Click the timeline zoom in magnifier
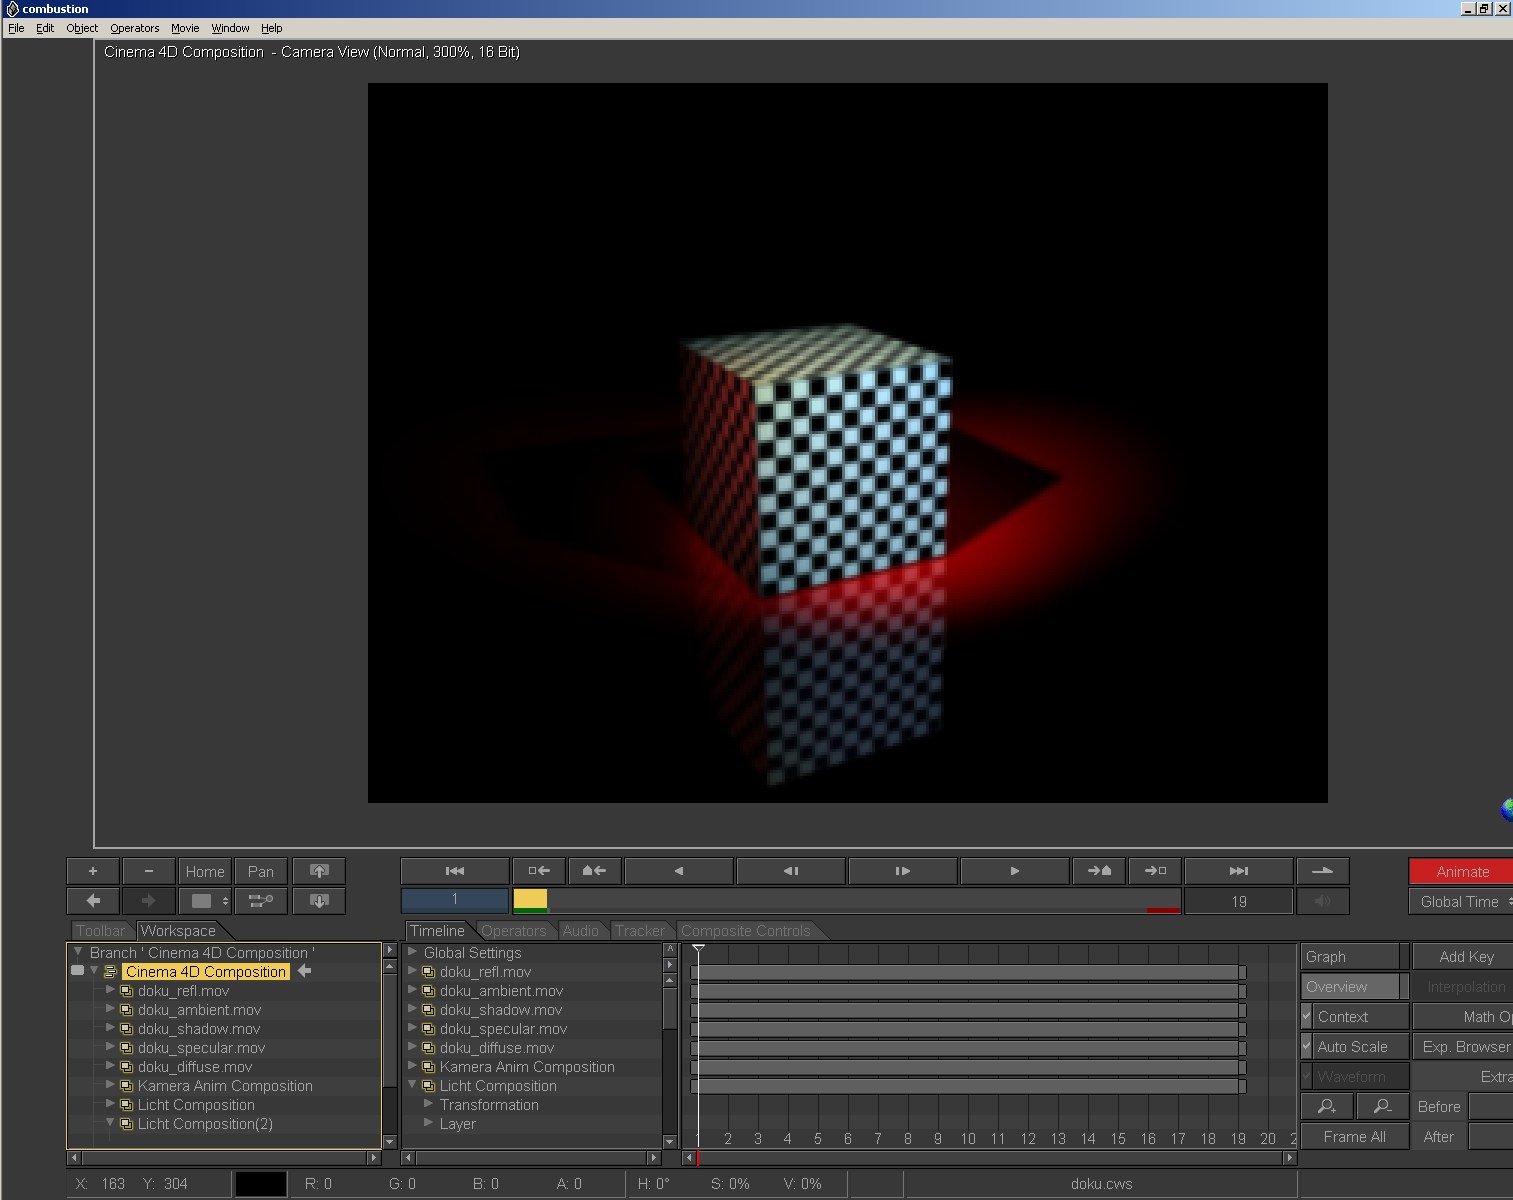Screen dimensions: 1513x1200 pyautogui.click(x=1327, y=1107)
